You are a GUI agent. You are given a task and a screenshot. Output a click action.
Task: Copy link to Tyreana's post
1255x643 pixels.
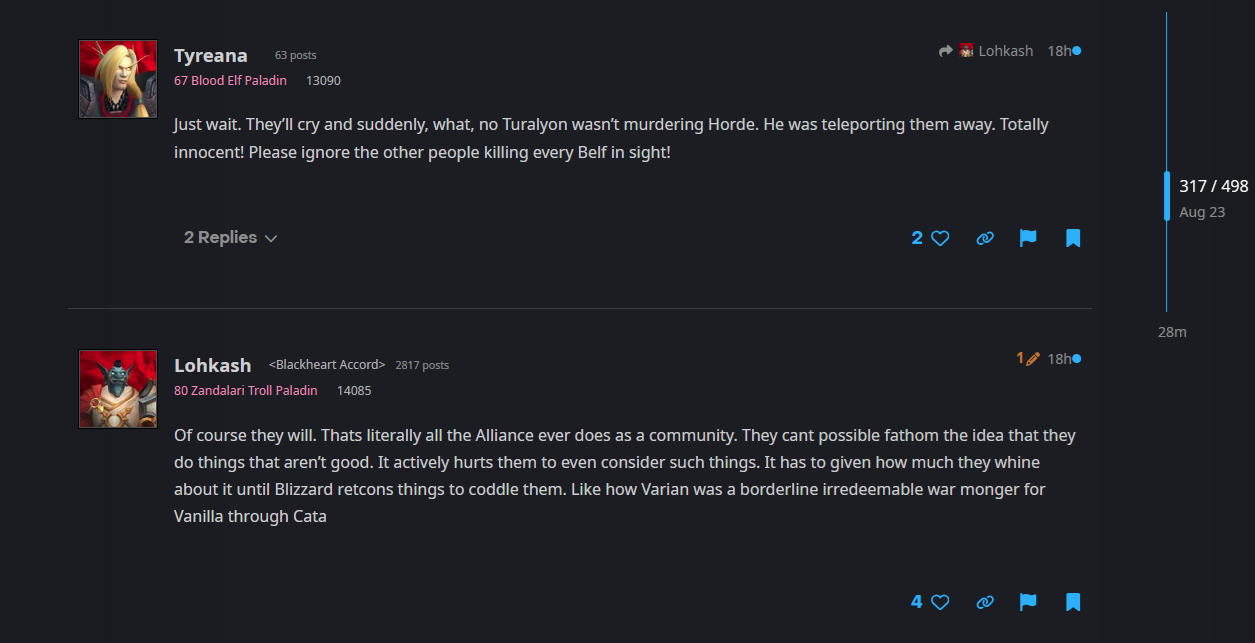pyautogui.click(x=985, y=238)
